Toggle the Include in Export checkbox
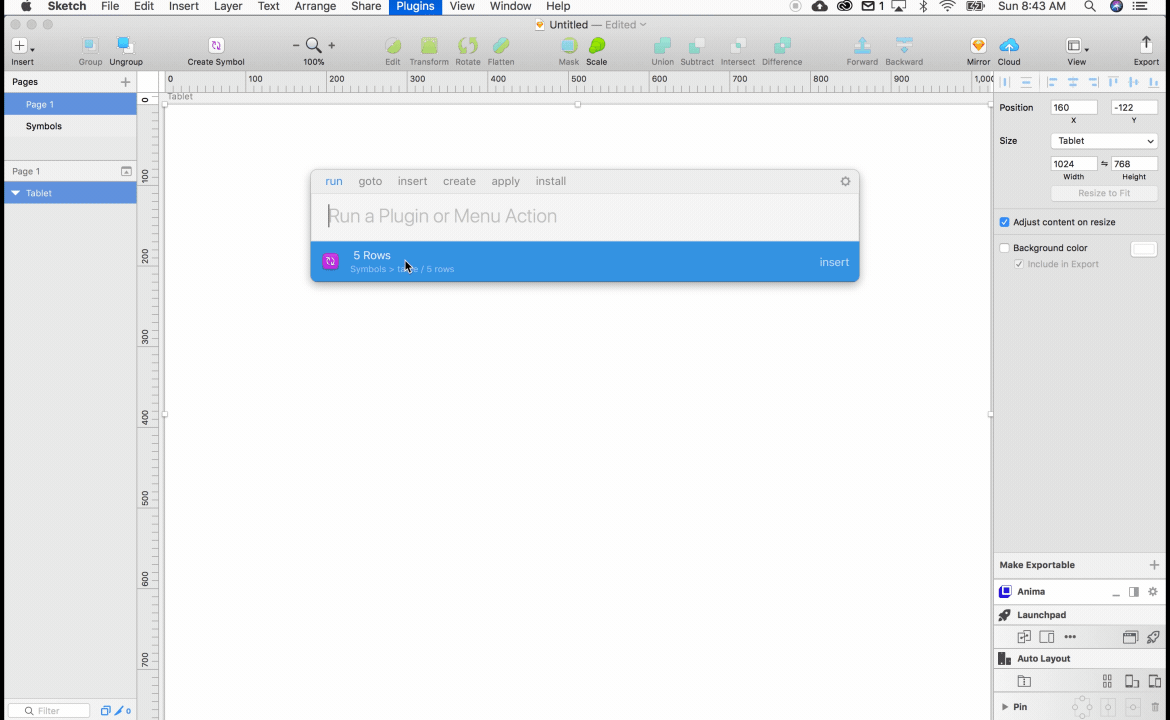Image resolution: width=1170 pixels, height=720 pixels. coord(1019,263)
